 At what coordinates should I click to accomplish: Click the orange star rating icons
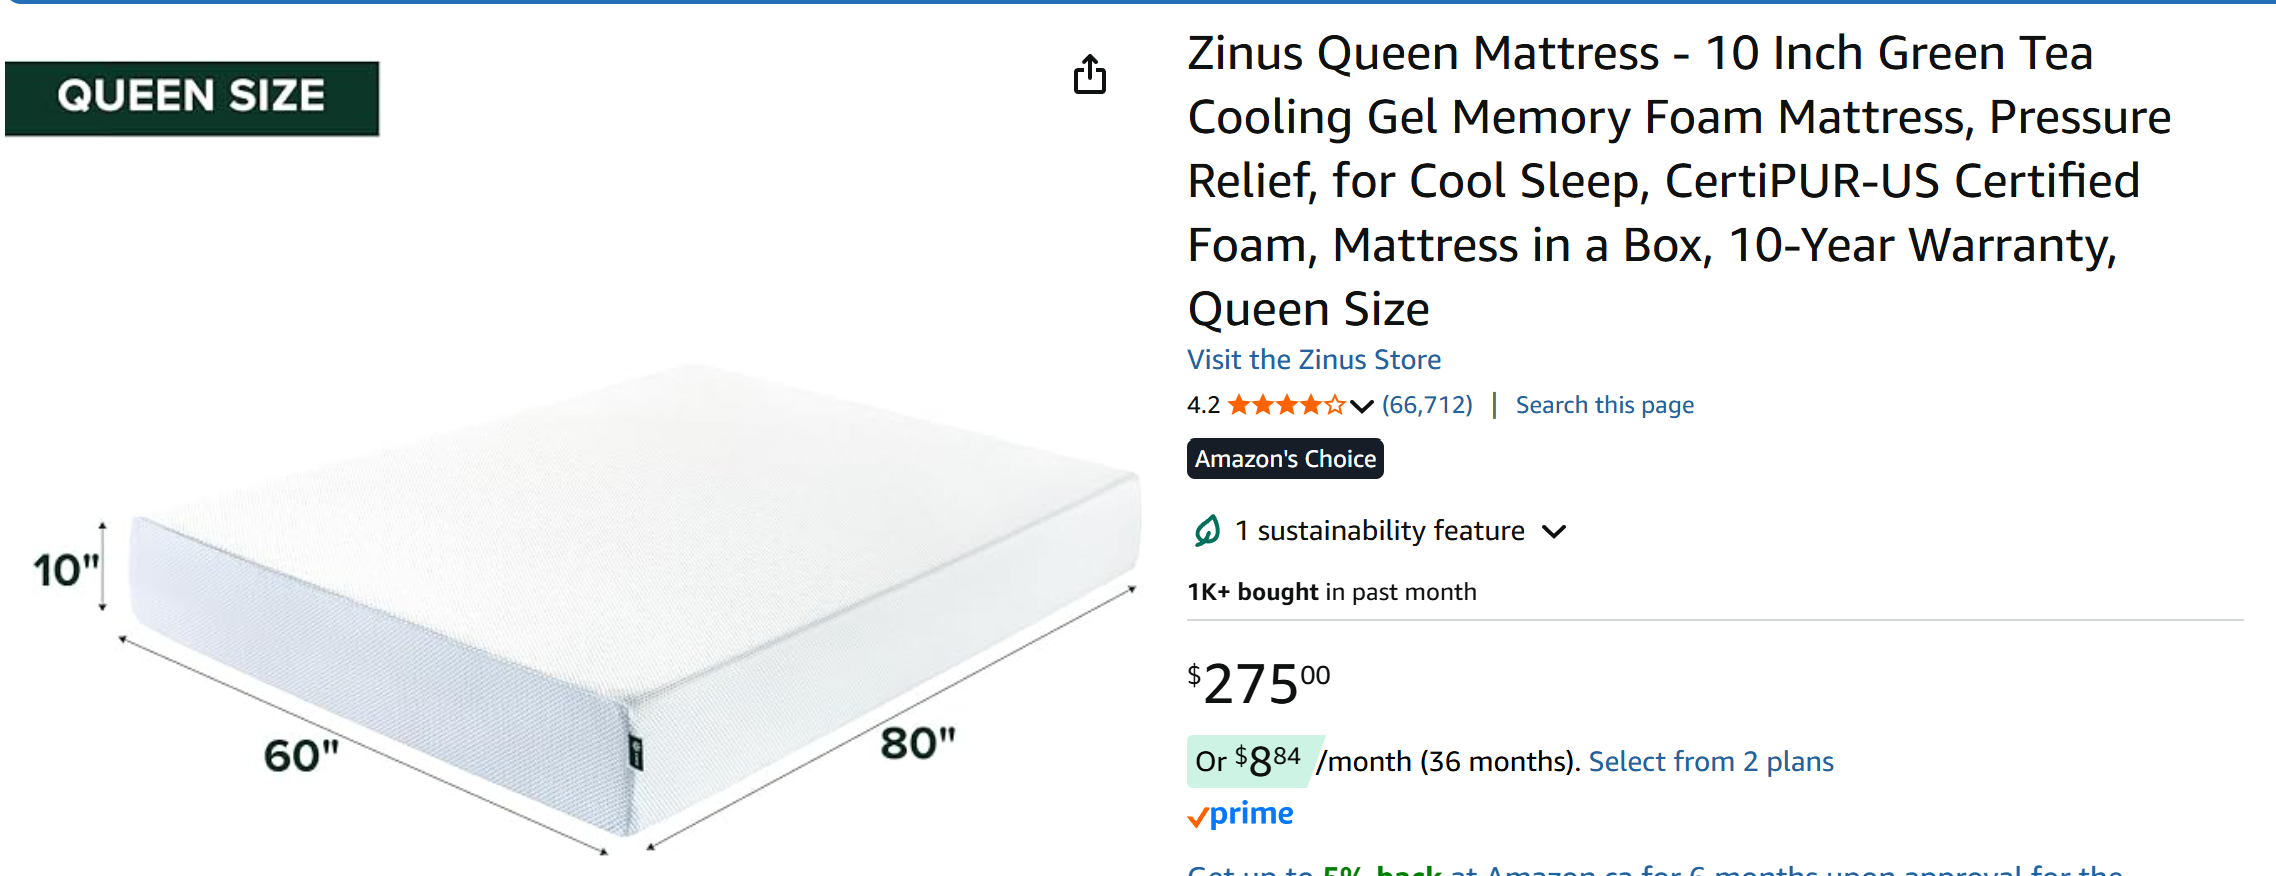tap(1286, 405)
